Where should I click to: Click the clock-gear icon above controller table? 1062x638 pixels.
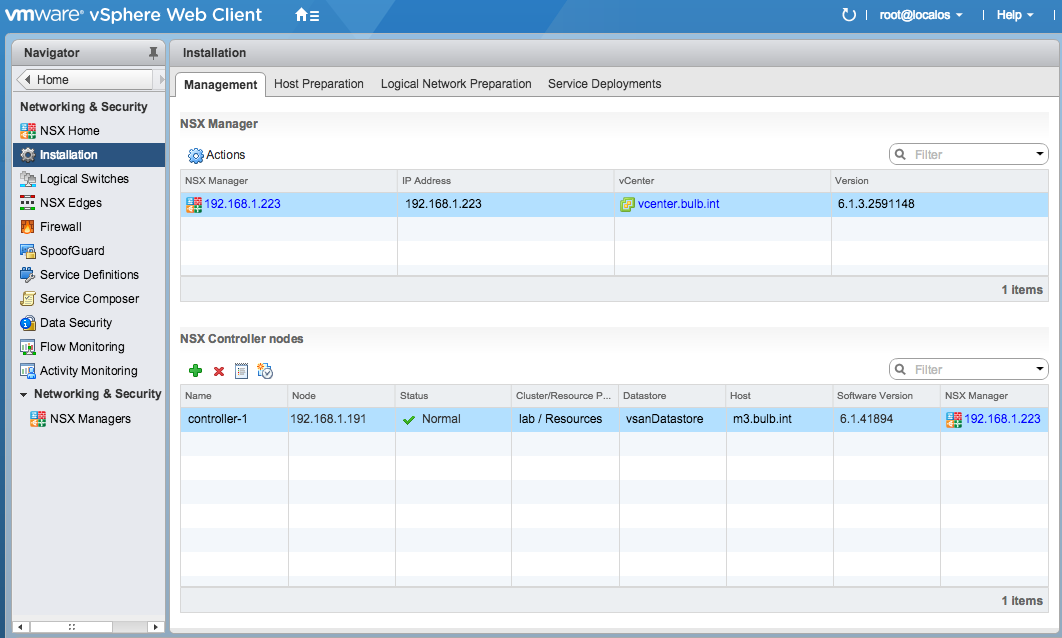265,370
